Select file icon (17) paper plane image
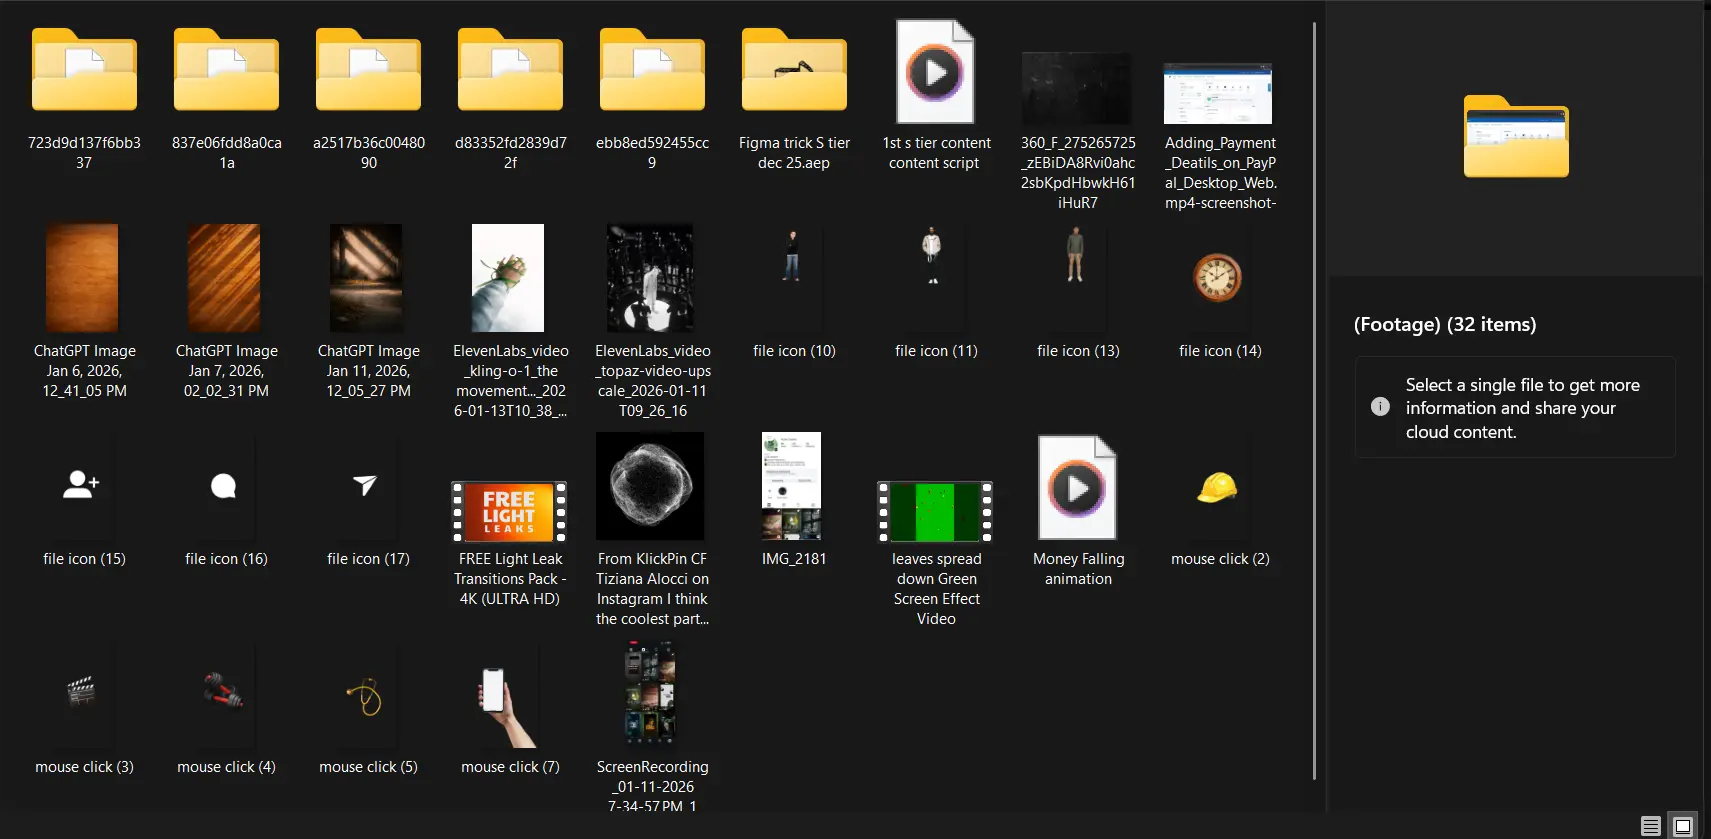This screenshot has width=1711, height=839. [x=366, y=487]
